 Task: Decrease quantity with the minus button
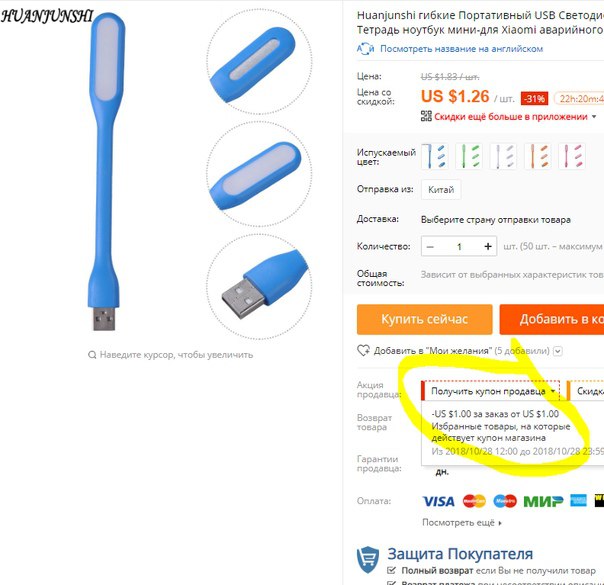(430, 246)
